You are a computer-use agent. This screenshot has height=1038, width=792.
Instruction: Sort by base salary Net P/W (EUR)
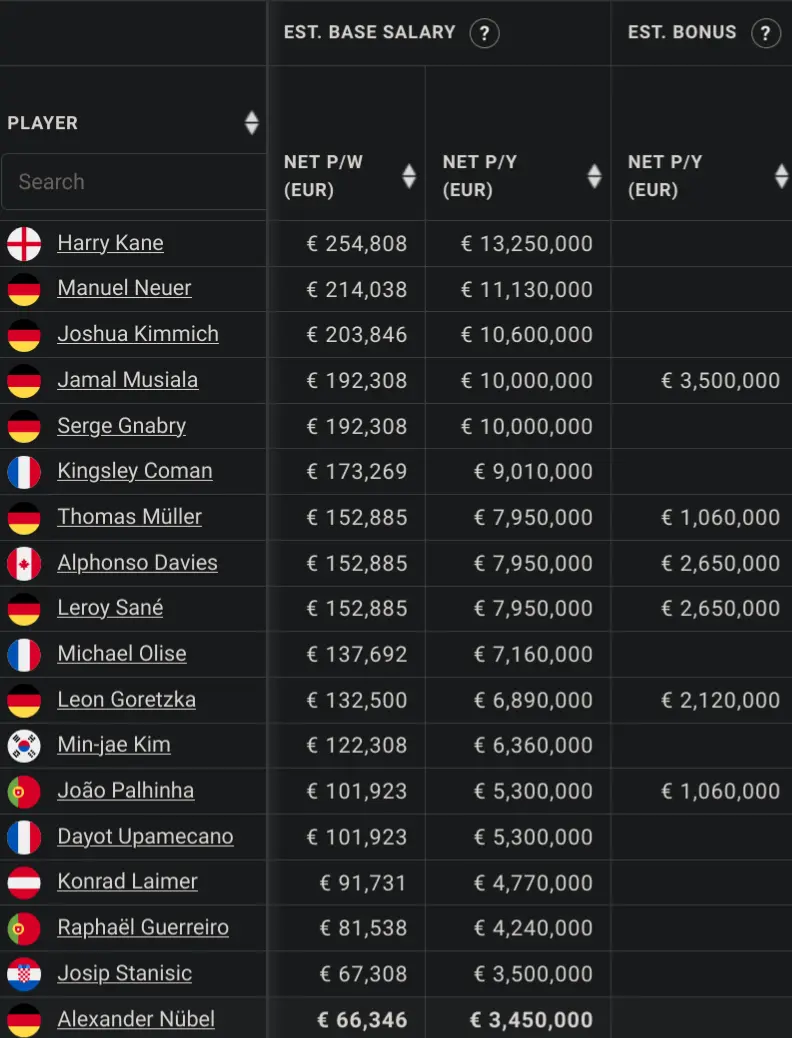pos(409,176)
